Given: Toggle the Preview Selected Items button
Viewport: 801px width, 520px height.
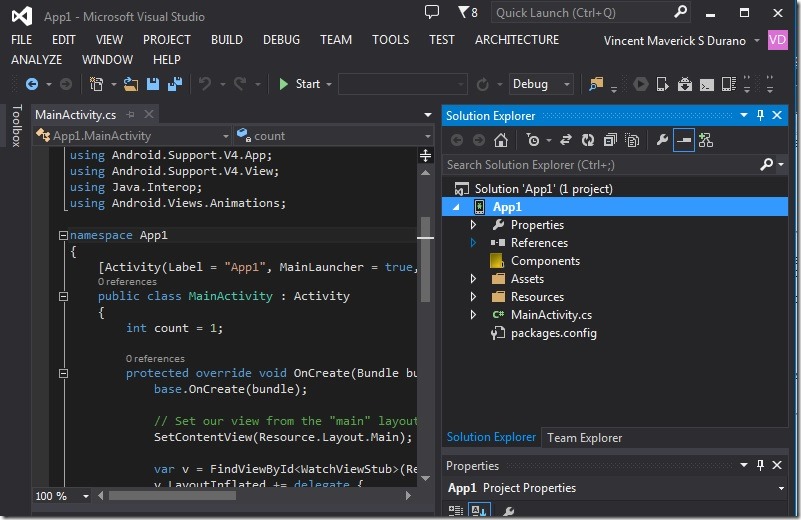Looking at the screenshot, I should tap(683, 141).
